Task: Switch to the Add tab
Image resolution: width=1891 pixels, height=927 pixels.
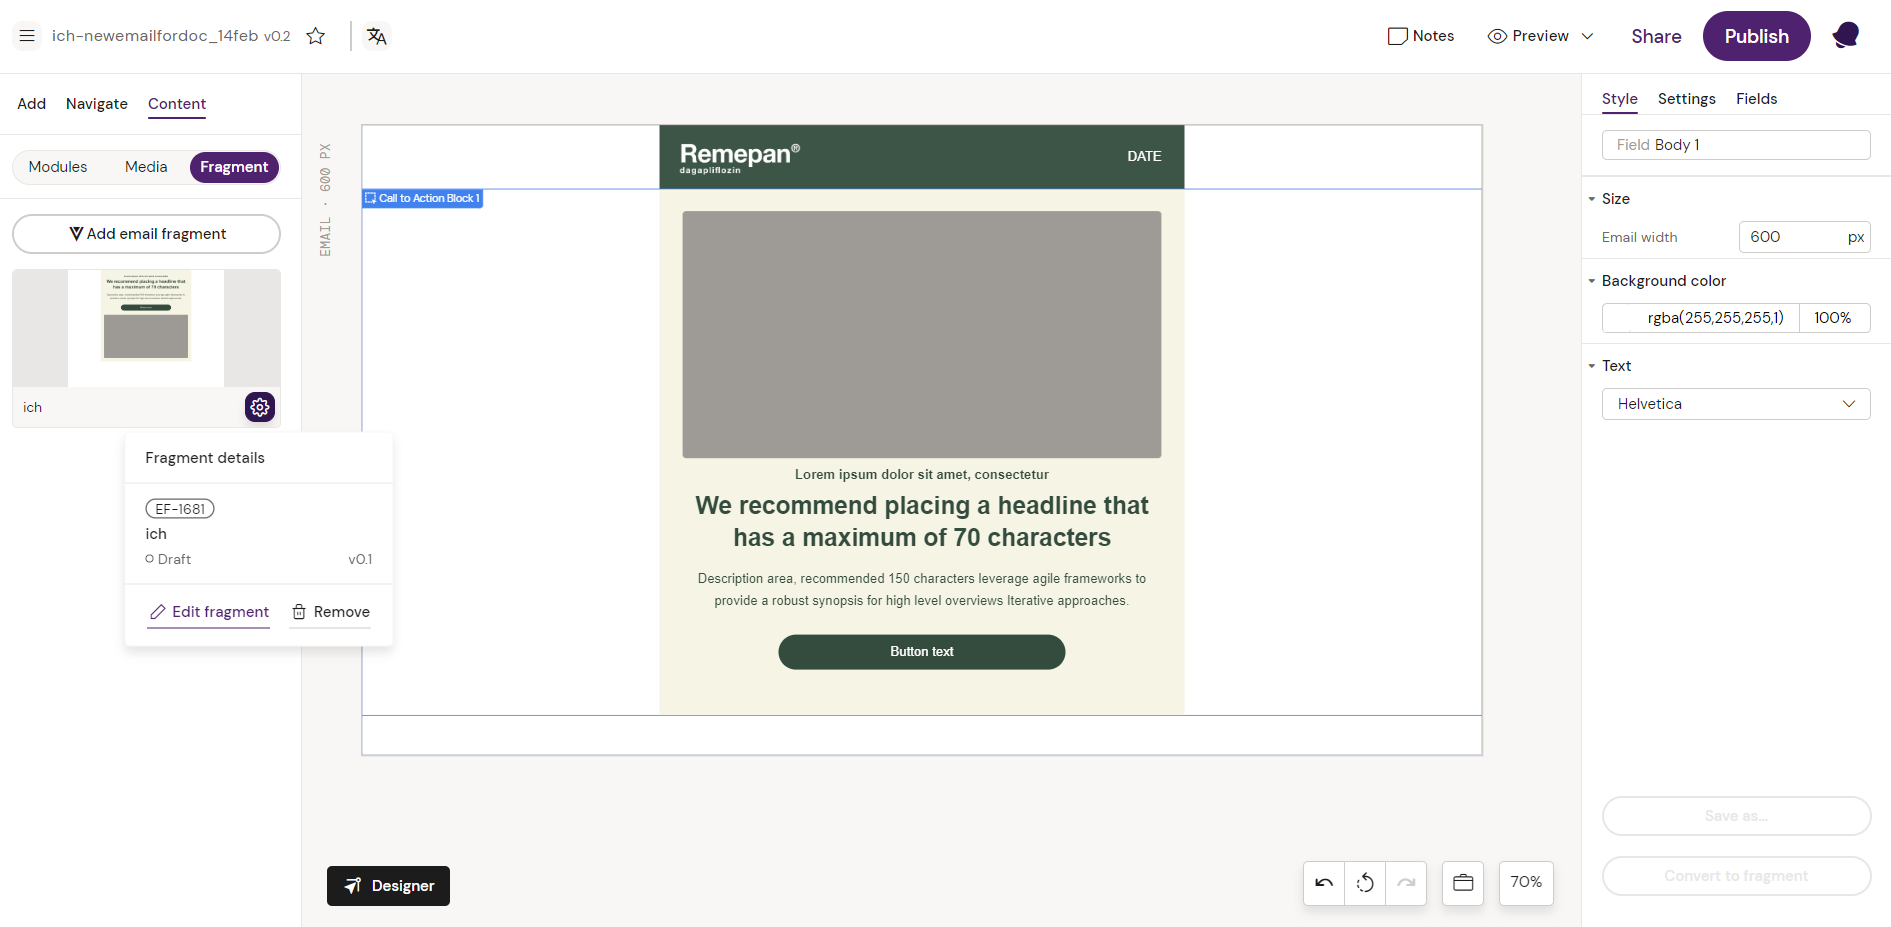Action: click(31, 104)
